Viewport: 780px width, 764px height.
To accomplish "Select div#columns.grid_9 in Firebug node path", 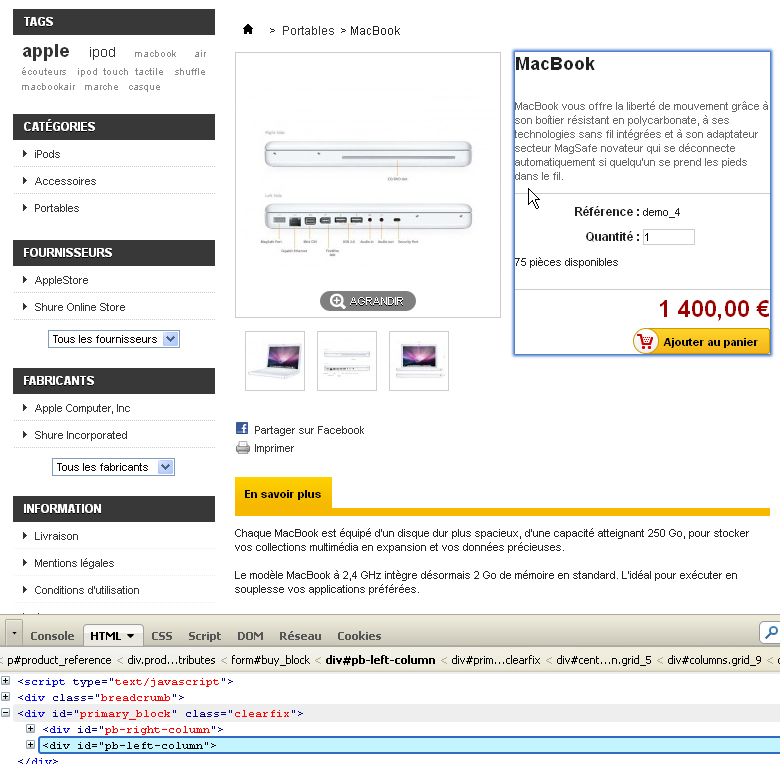I will coord(714,660).
